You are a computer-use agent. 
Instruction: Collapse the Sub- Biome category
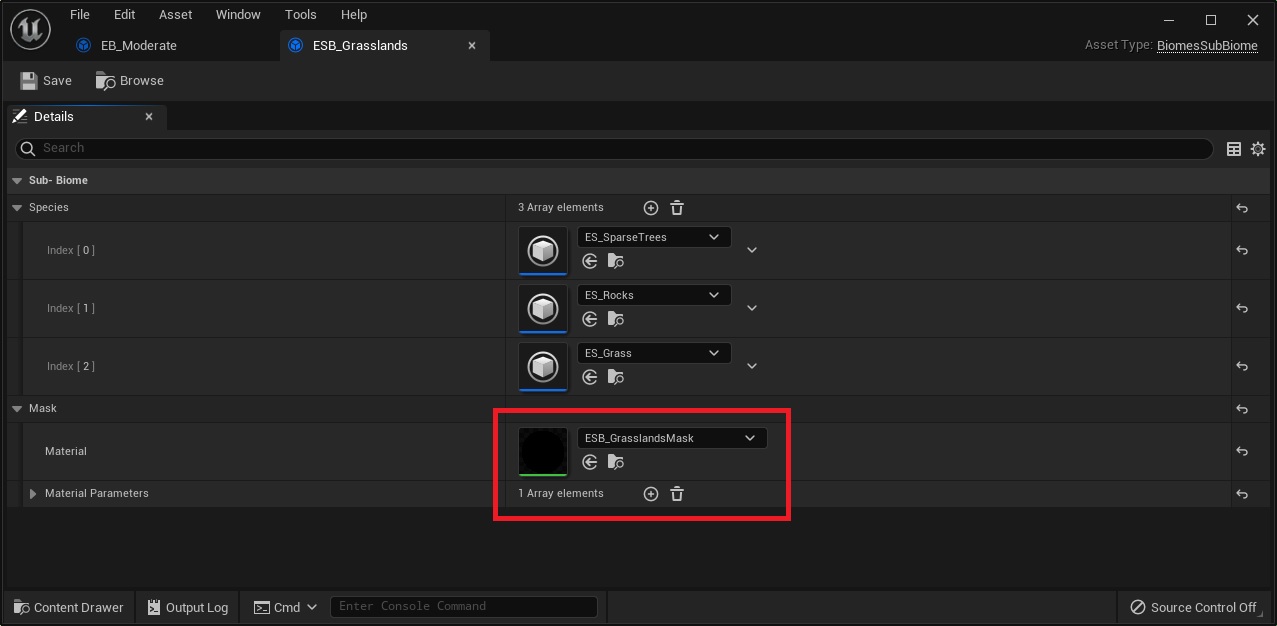(18, 181)
